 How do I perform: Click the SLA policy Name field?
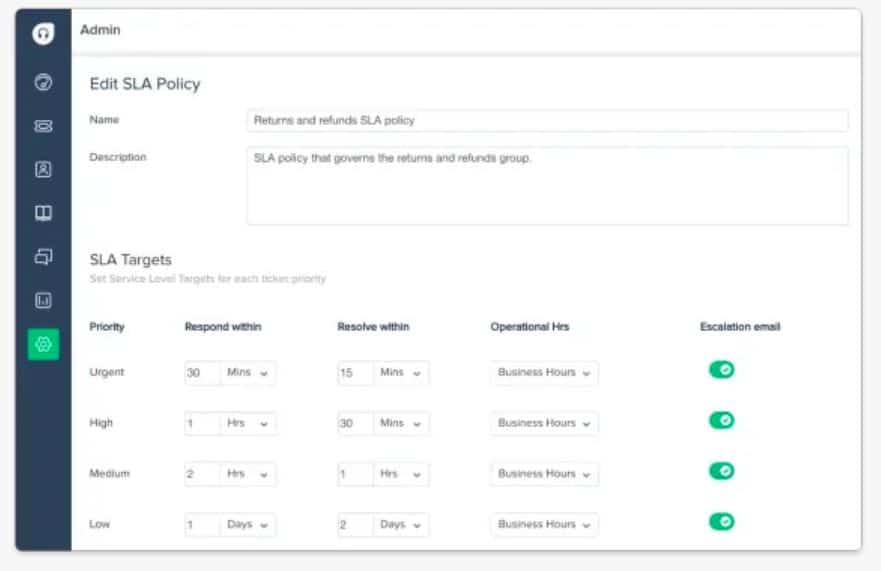(546, 121)
